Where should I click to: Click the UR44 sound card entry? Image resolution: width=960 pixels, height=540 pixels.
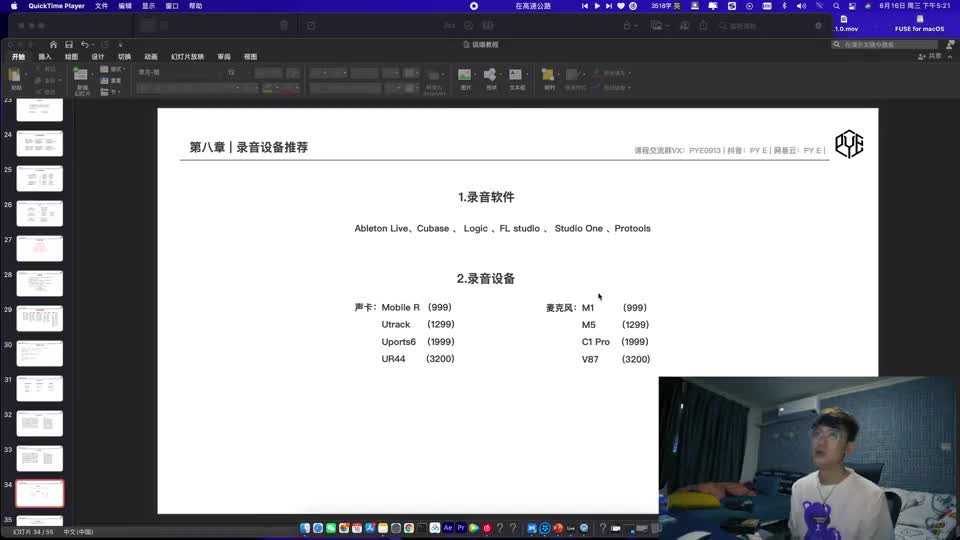[393, 359]
